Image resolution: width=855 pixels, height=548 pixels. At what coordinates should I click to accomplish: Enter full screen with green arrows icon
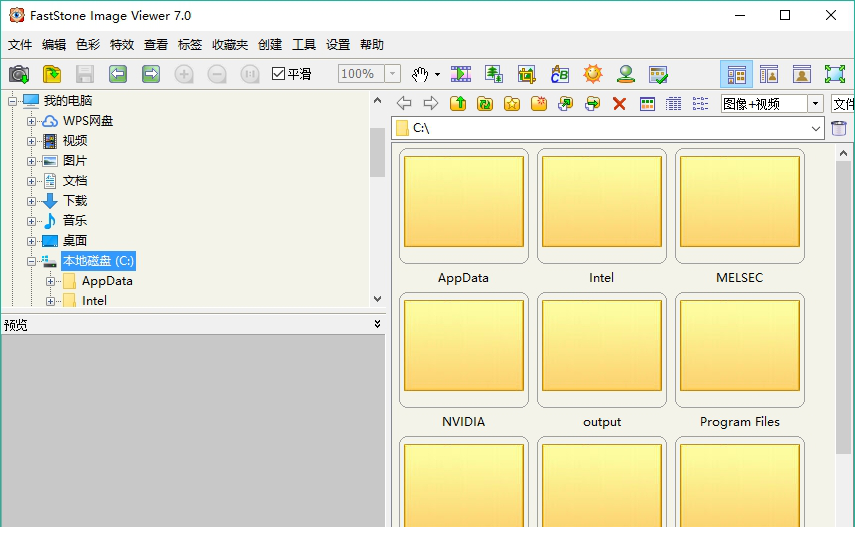click(x=834, y=74)
